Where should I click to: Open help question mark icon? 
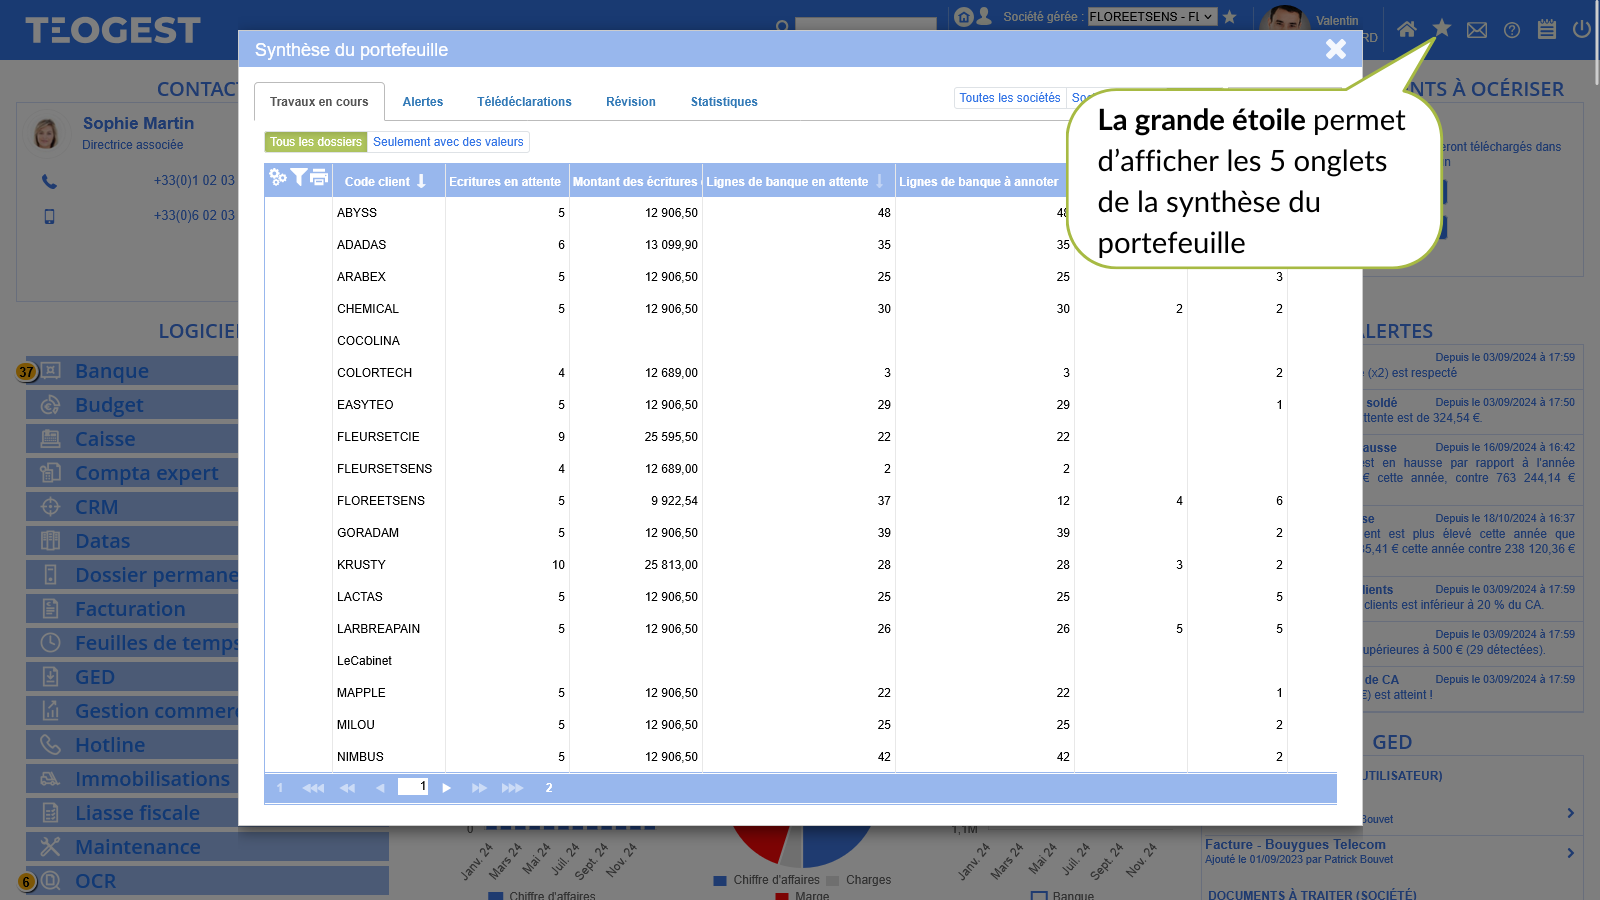pos(1512,30)
